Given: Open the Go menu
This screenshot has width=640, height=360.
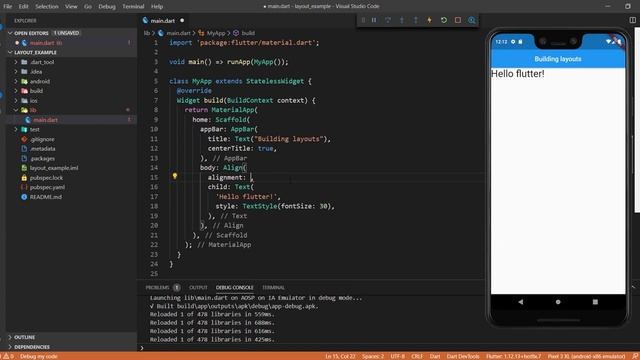Looking at the screenshot, I should pos(88,7).
